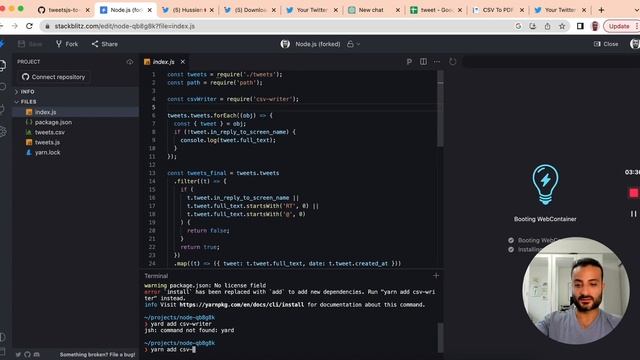Switch to the CSV To PDF tab

tap(498, 10)
